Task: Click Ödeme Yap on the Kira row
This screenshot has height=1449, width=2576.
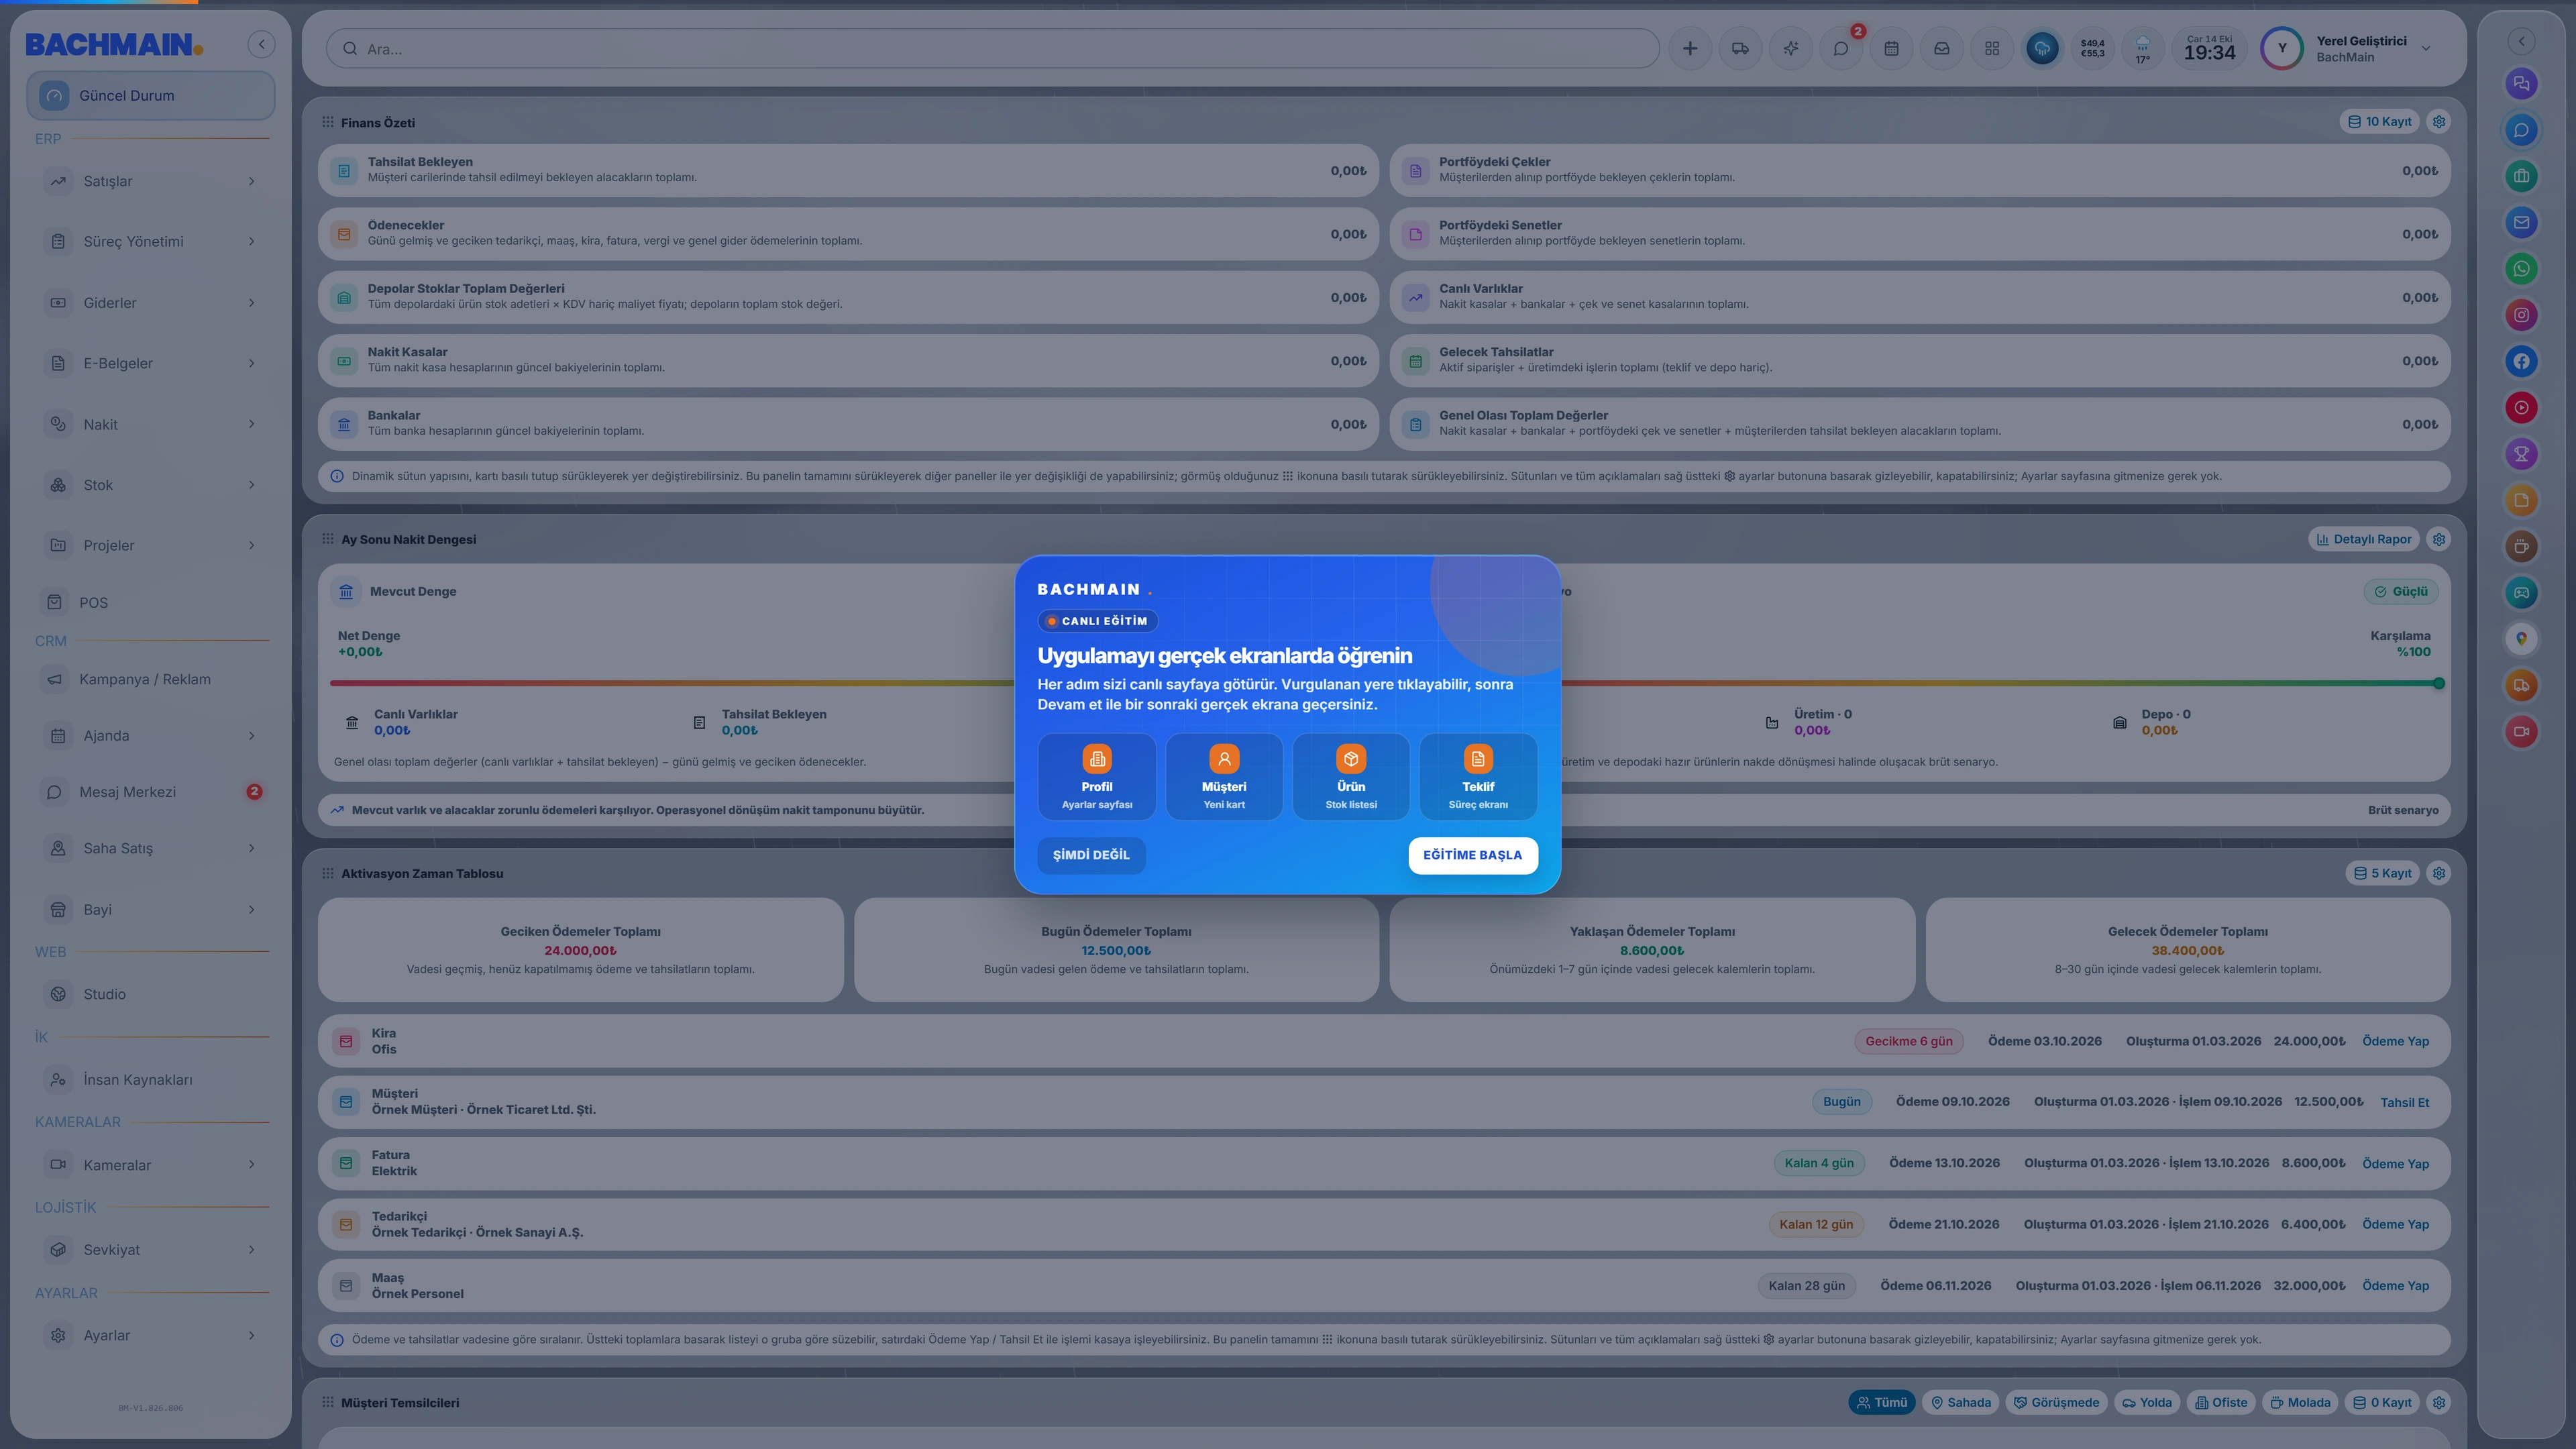Action: tap(2395, 1041)
